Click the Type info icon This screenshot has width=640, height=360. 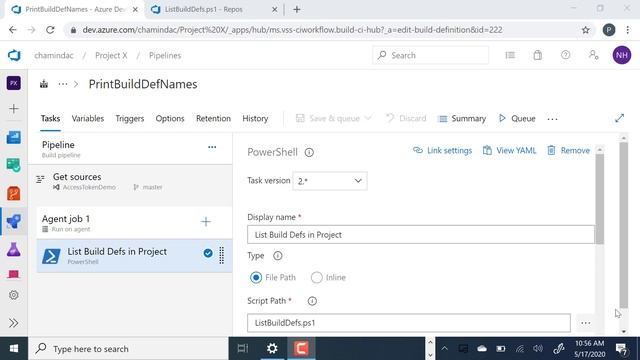coord(278,256)
